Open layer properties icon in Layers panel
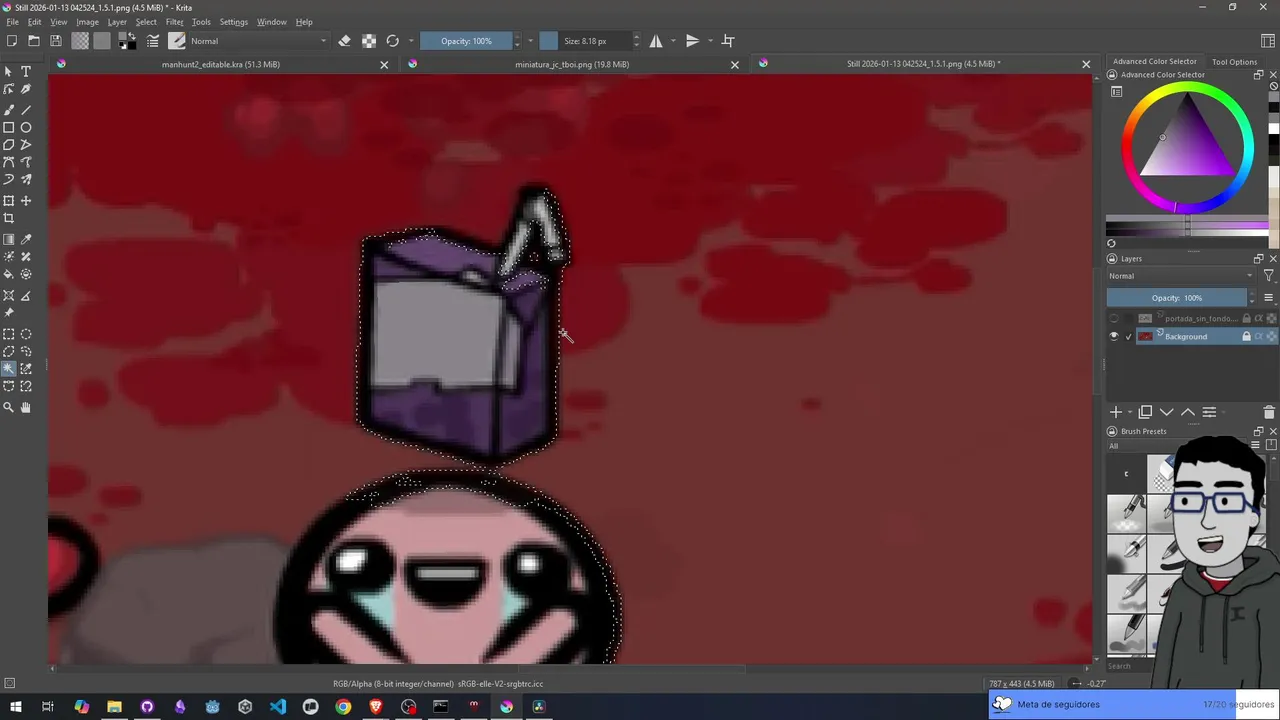This screenshot has height=720, width=1280. pyautogui.click(x=1209, y=412)
